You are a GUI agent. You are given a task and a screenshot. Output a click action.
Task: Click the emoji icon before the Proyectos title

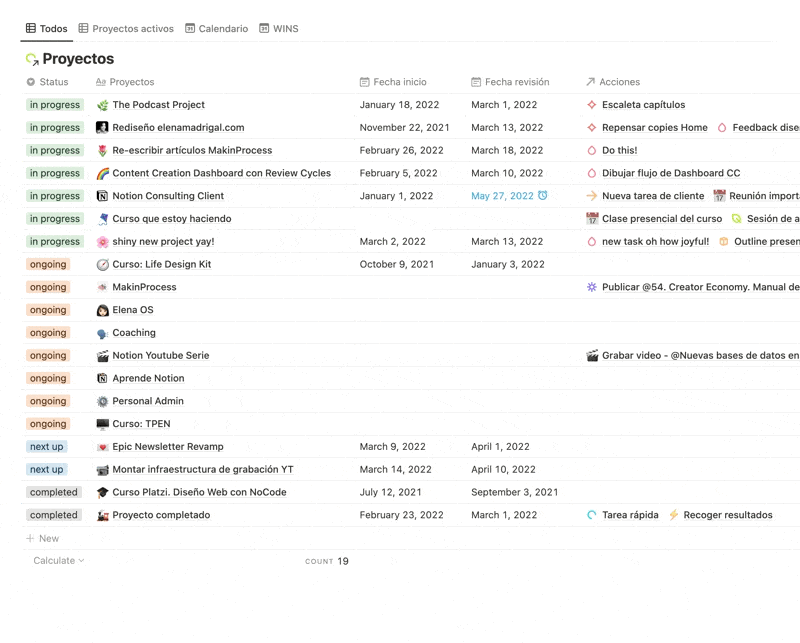click(x=32, y=59)
